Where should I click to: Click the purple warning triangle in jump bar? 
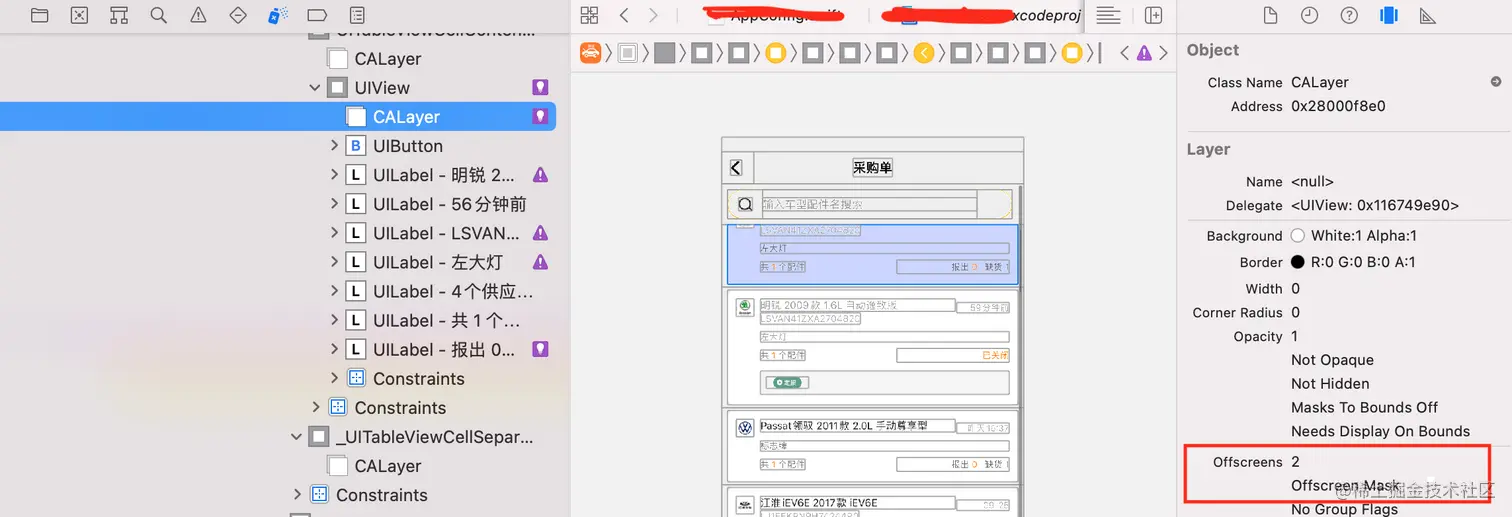[1144, 53]
